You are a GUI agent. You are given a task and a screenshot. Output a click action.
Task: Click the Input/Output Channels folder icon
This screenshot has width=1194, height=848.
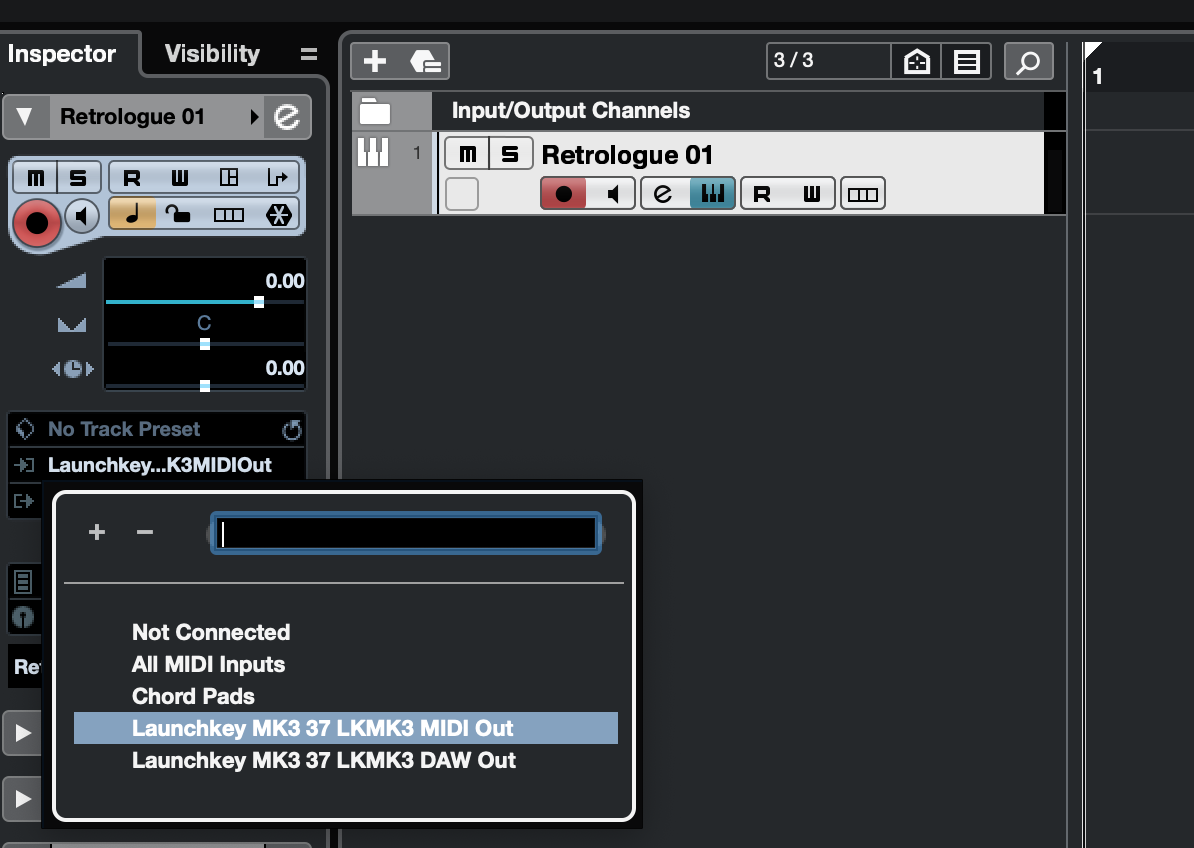[375, 111]
